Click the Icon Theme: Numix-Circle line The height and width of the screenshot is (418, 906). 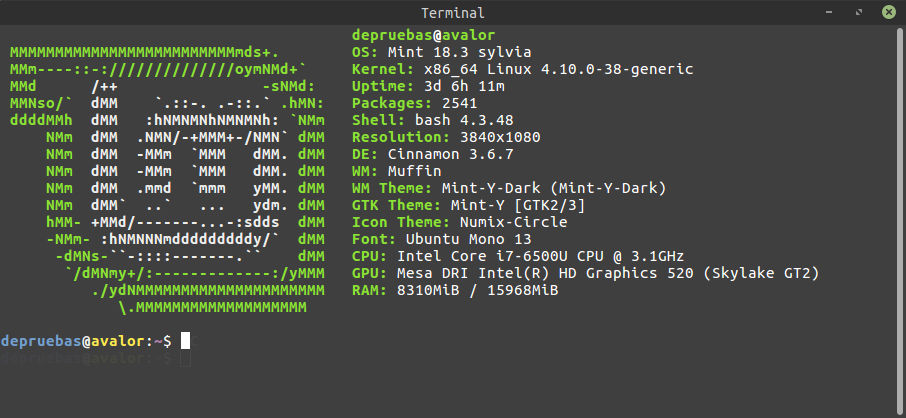[459, 222]
